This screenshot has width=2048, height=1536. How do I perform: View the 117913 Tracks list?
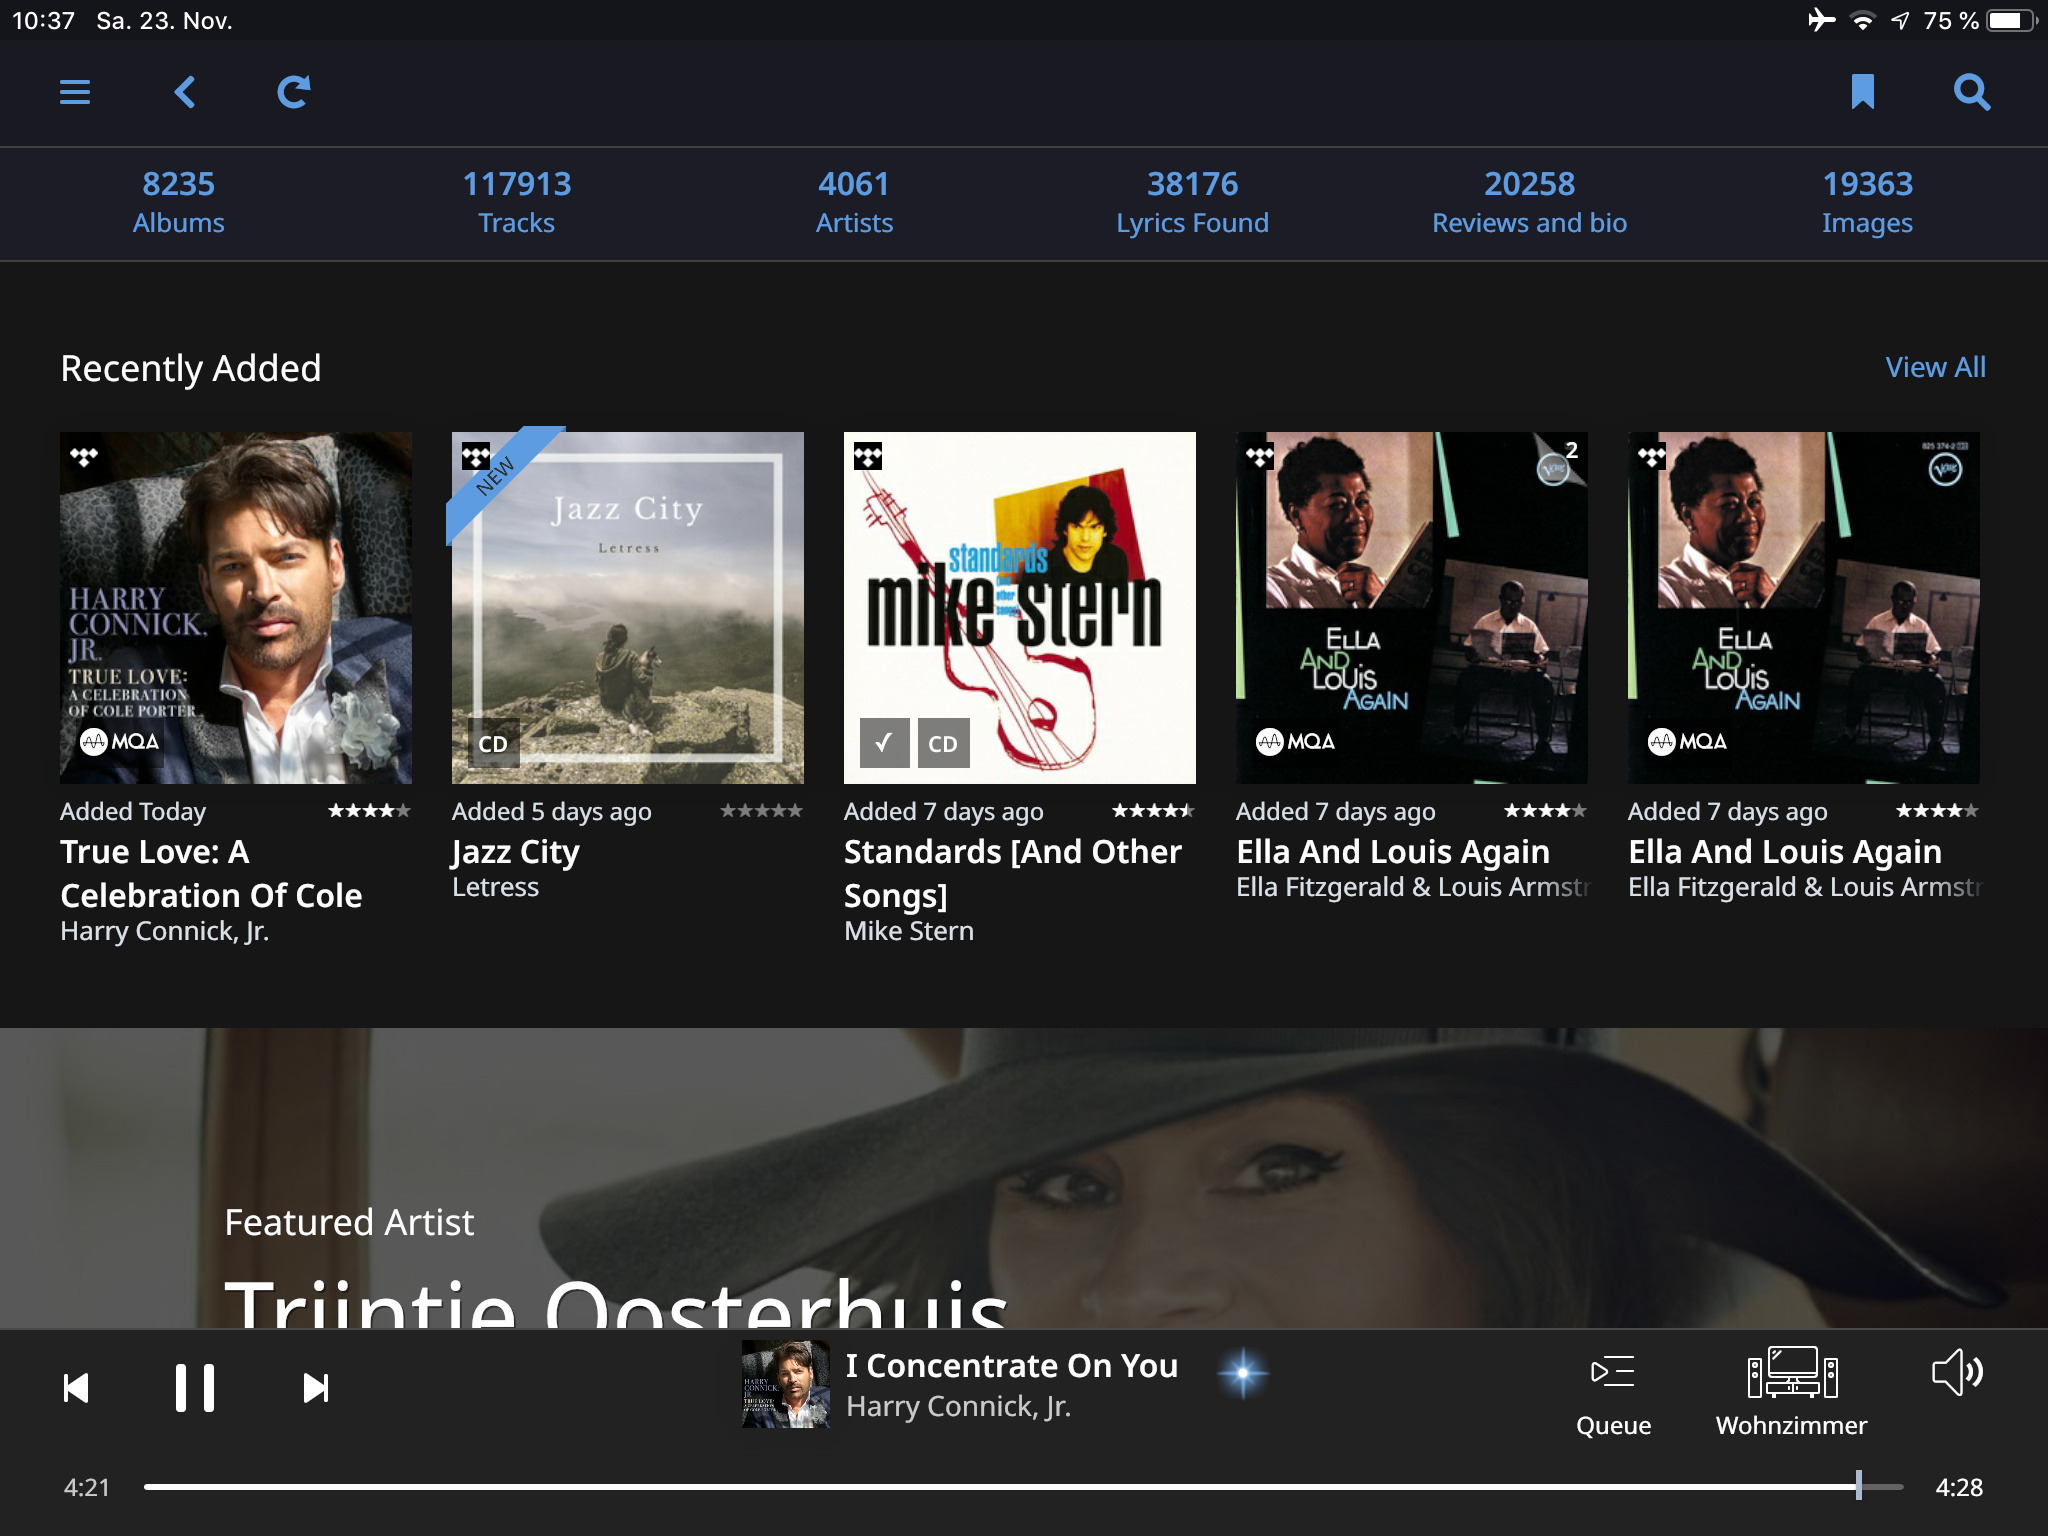(x=516, y=203)
